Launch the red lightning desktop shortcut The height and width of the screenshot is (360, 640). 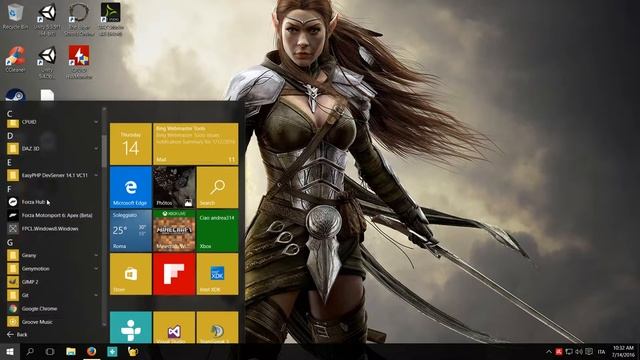79,61
